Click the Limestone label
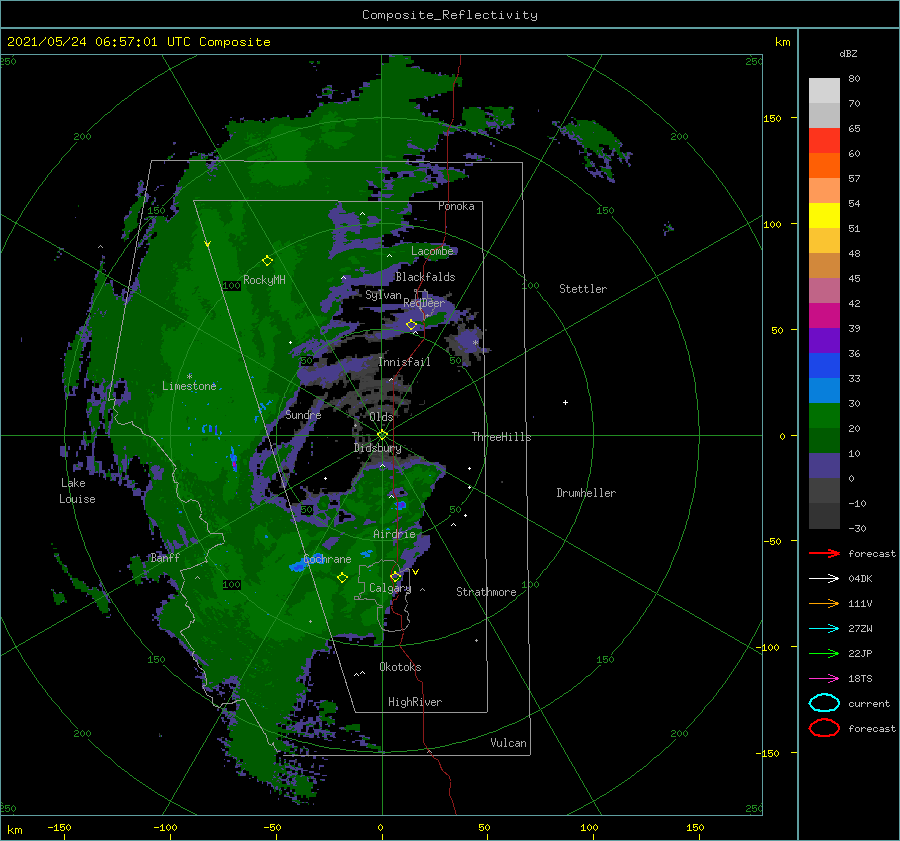Screen dimensions: 900x841 pyautogui.click(x=189, y=386)
